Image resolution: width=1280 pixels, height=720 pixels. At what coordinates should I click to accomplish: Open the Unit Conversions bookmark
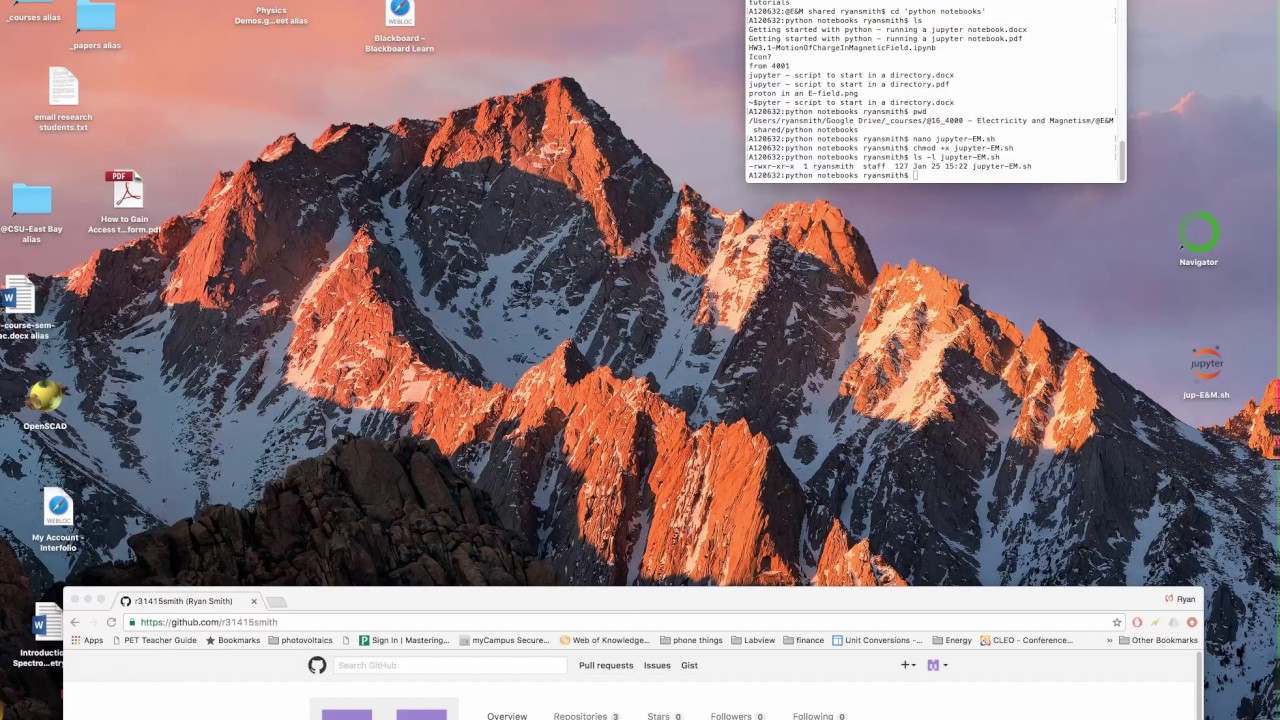[x=878, y=640]
